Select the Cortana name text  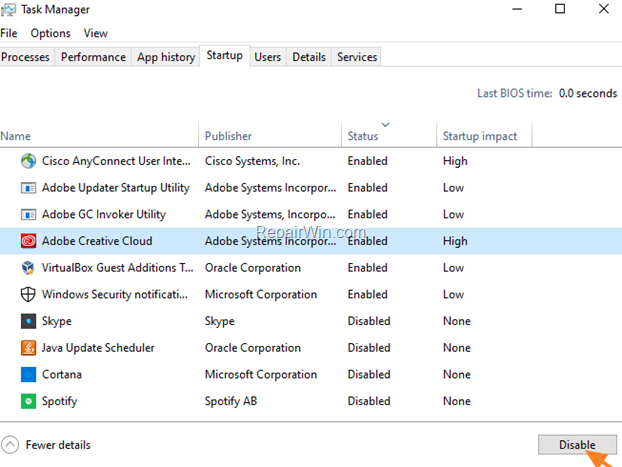point(62,374)
